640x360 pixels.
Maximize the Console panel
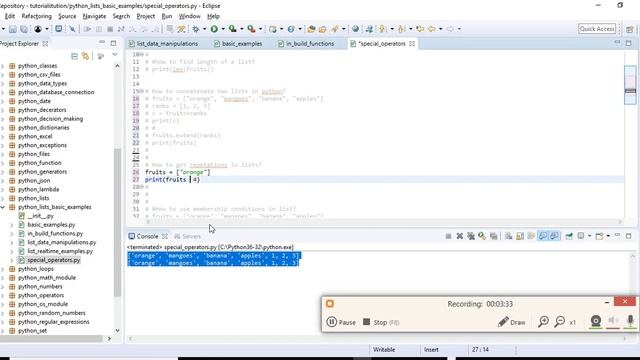tap(629, 236)
